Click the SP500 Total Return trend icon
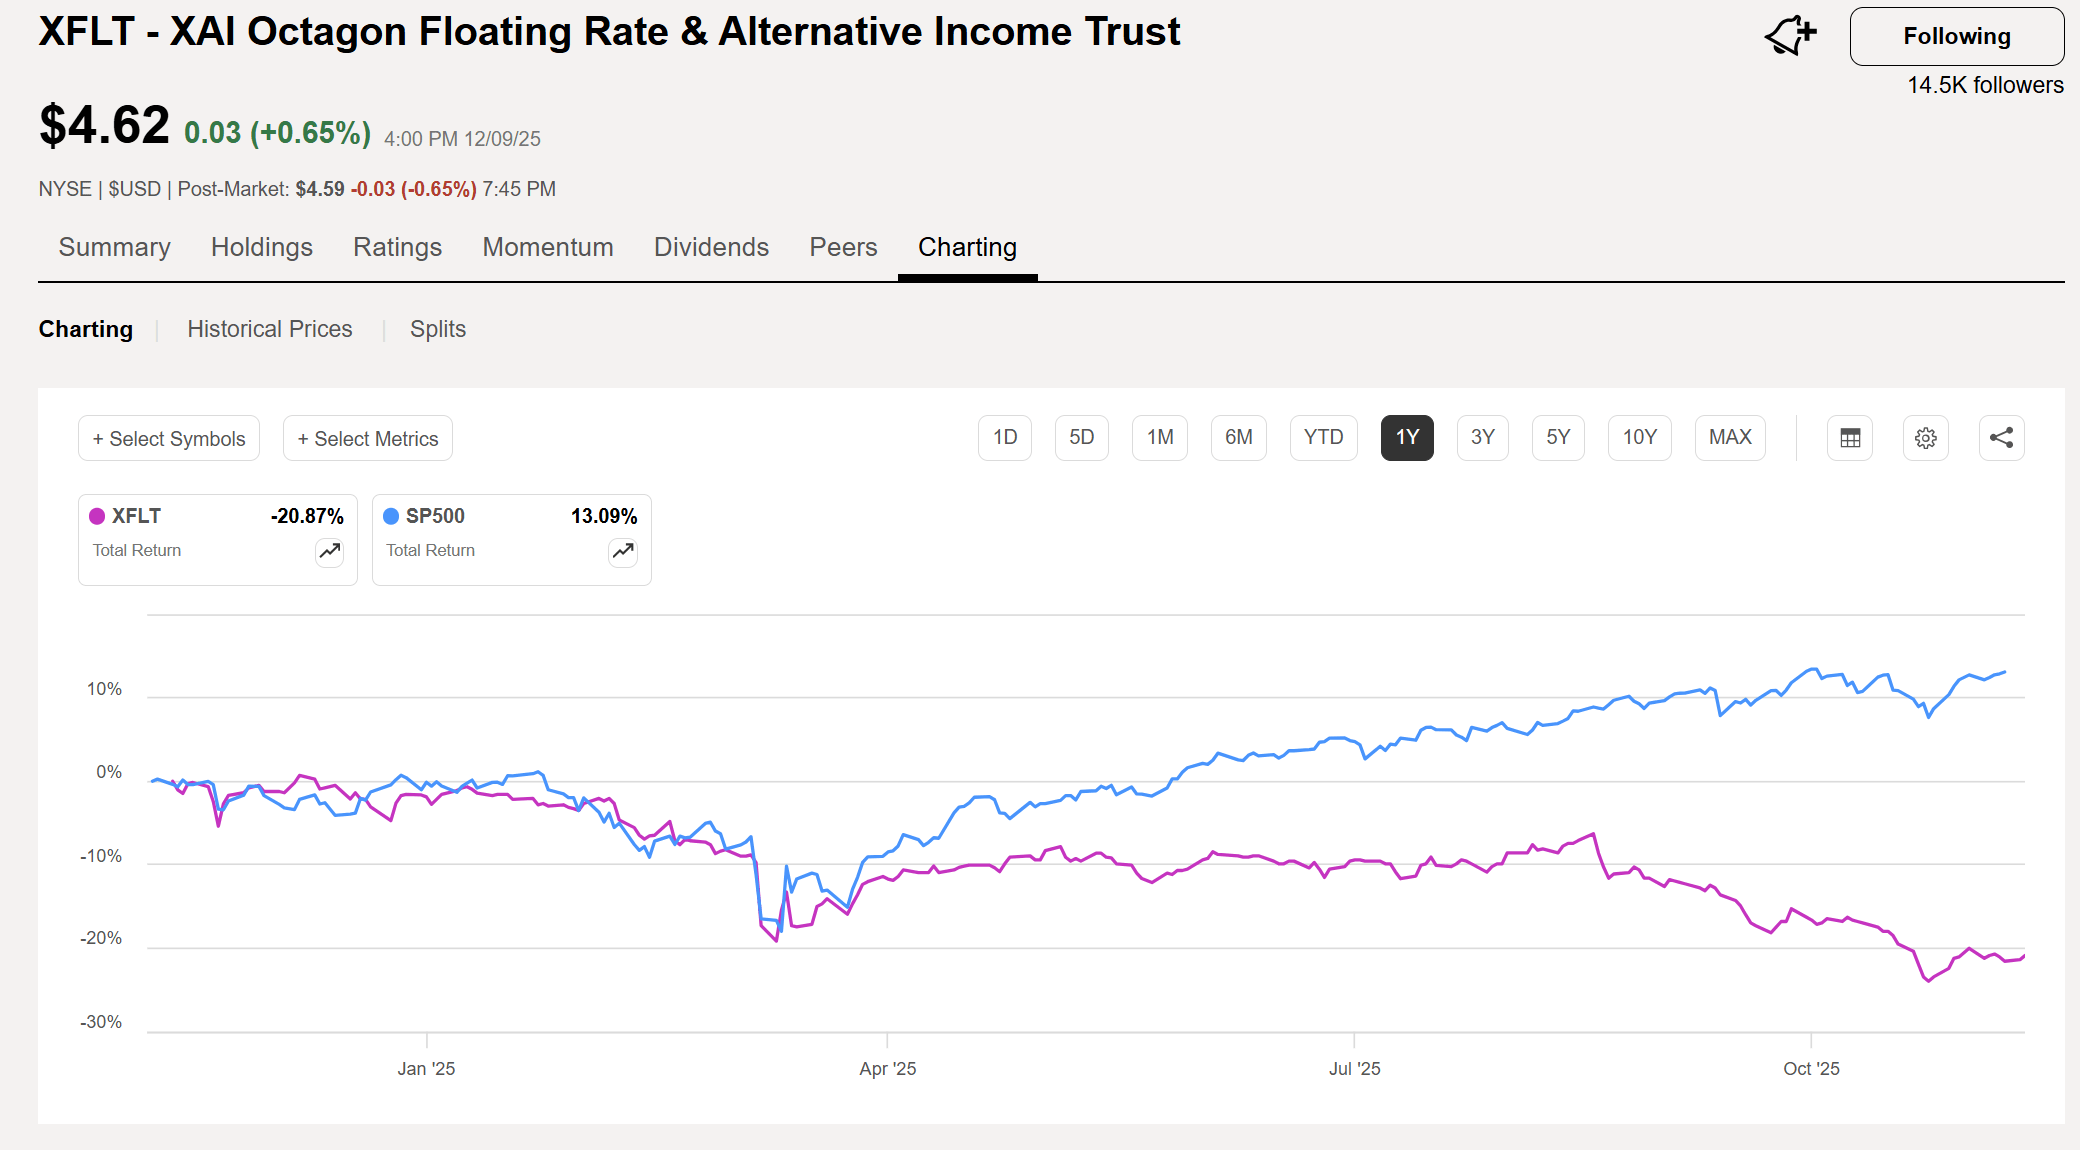This screenshot has height=1150, width=2080. tap(622, 551)
